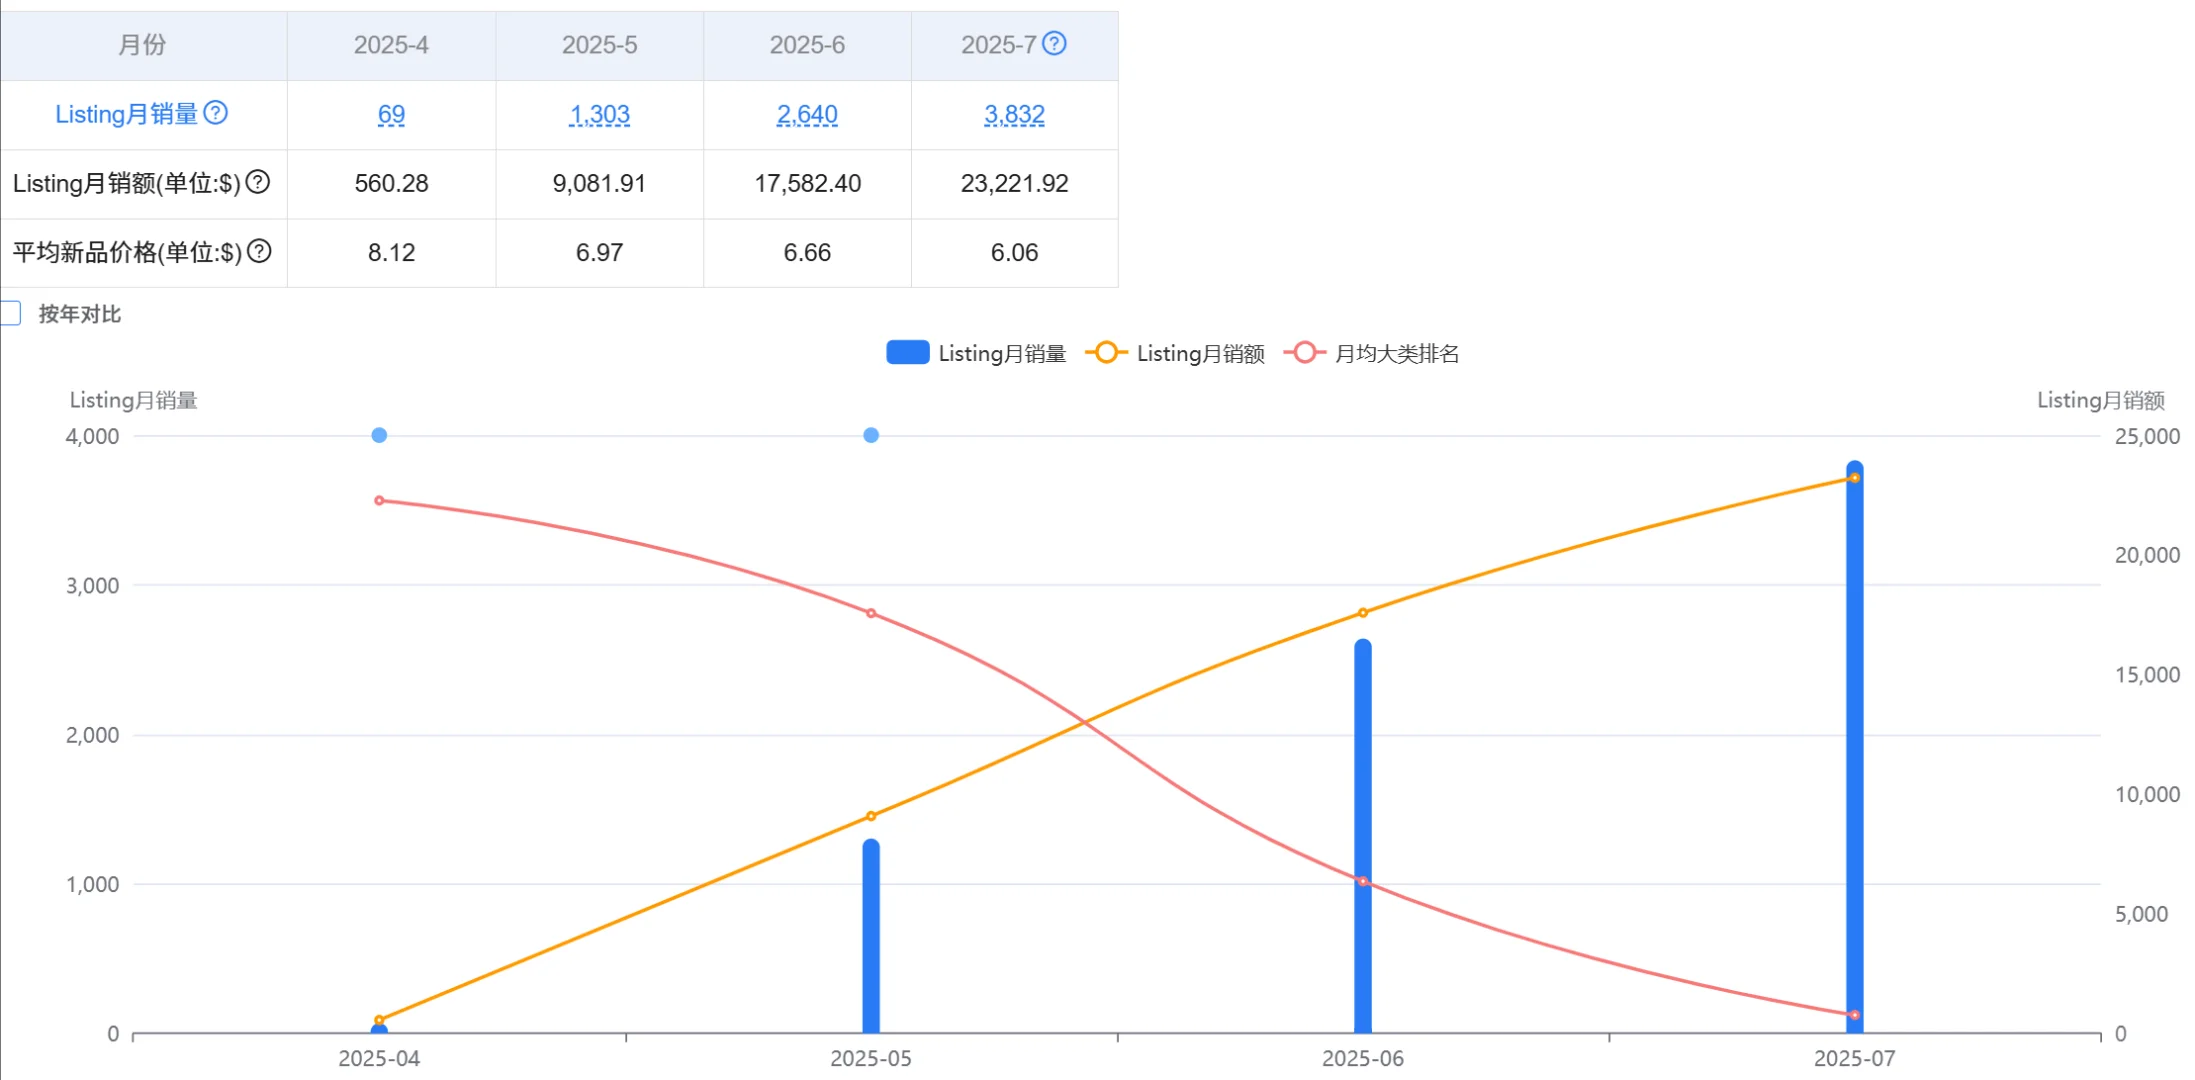Toggle blue bar legend icon for Listing月销量
Image resolution: width=2195 pixels, height=1080 pixels.
point(908,352)
